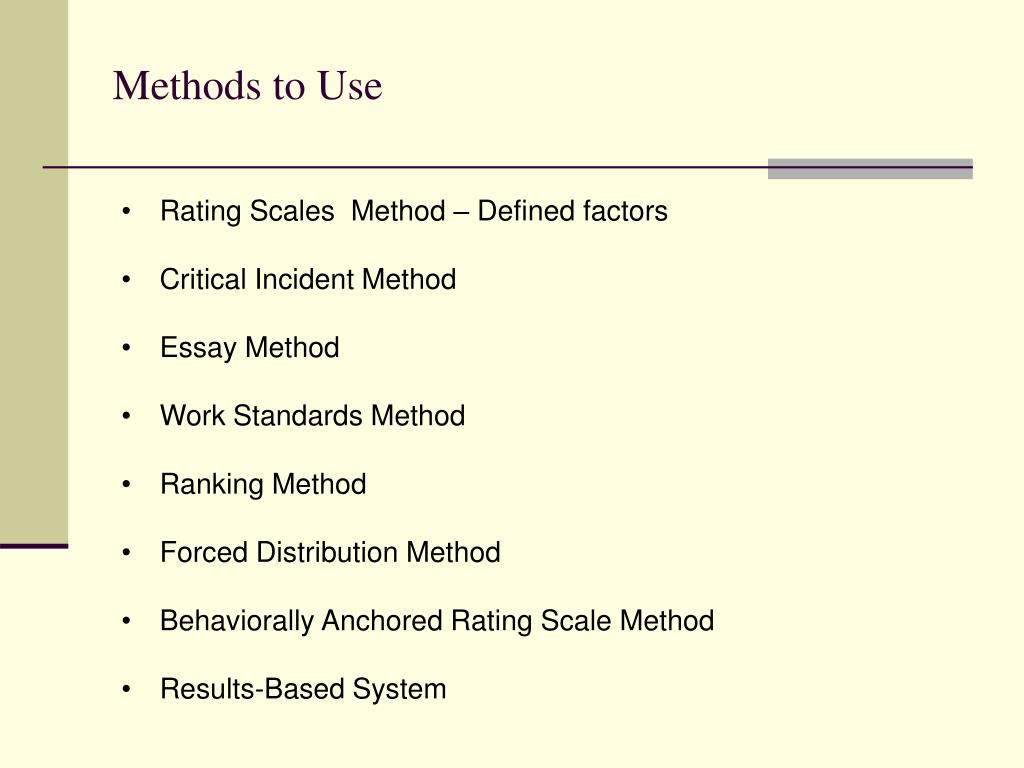This screenshot has height=768, width=1024.
Task: Click the bullet marker beside Work Standards Method
Action: point(127,417)
